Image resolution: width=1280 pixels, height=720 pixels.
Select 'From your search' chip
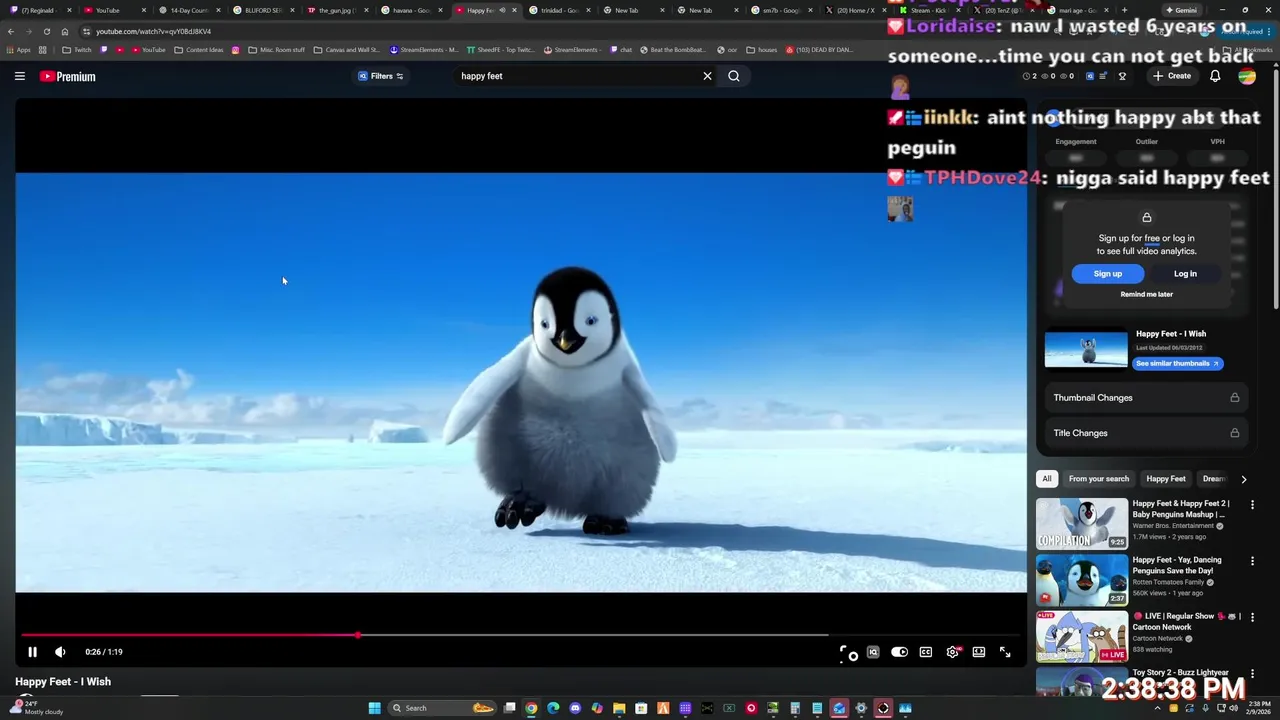point(1098,479)
